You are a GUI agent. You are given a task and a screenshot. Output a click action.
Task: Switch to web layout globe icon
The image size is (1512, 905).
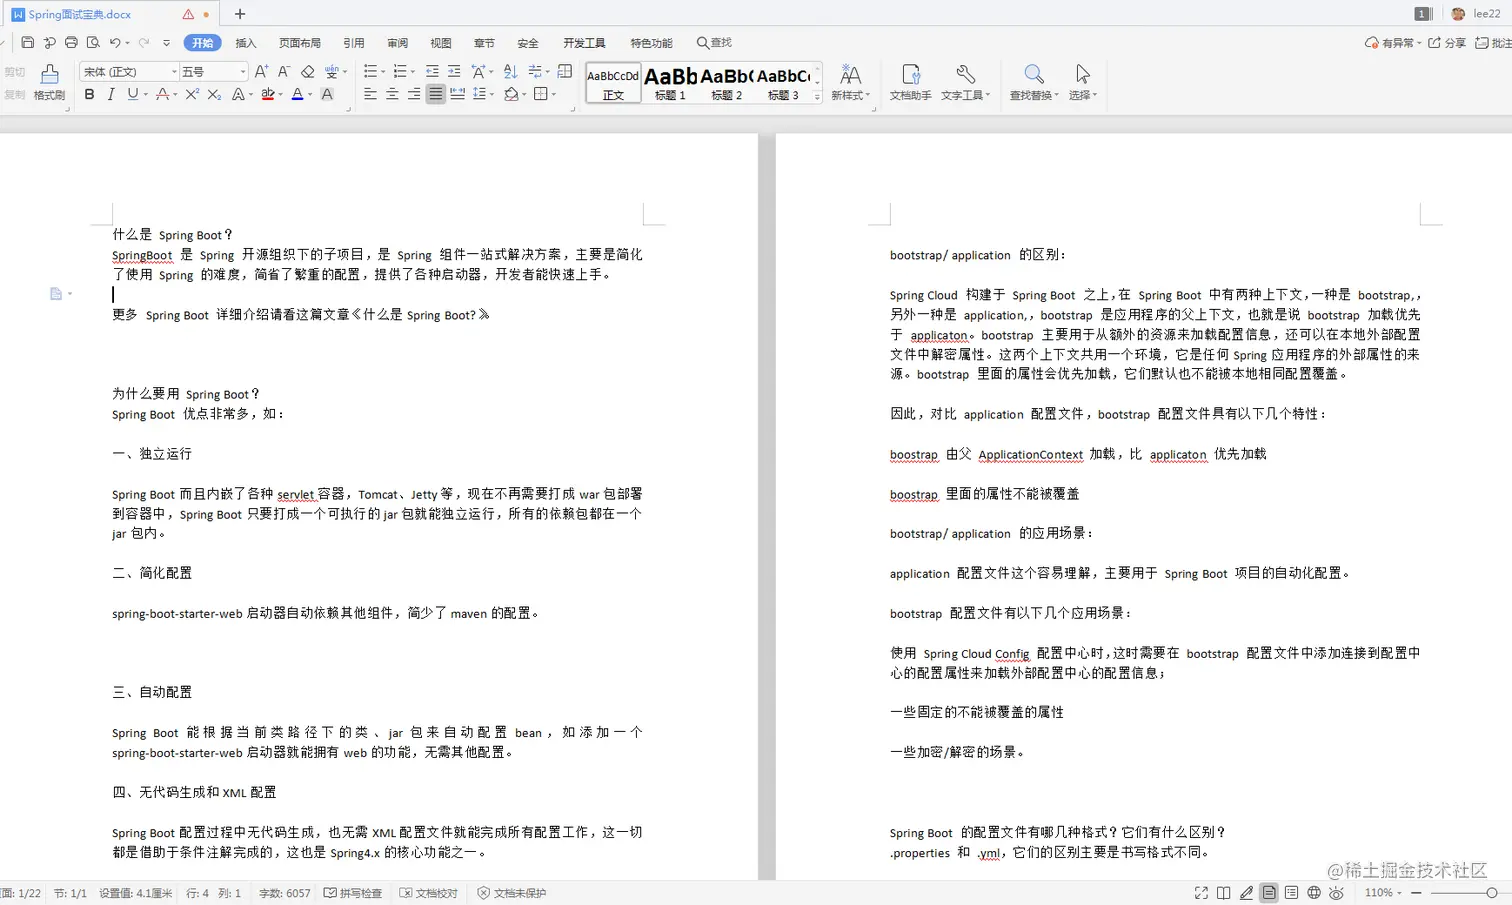(x=1314, y=893)
